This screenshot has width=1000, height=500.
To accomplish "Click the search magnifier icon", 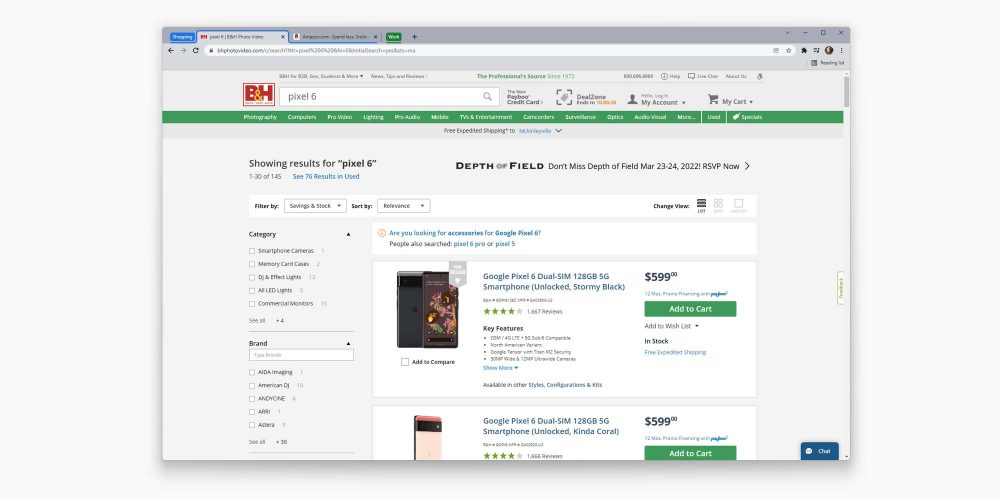I will [x=487, y=97].
